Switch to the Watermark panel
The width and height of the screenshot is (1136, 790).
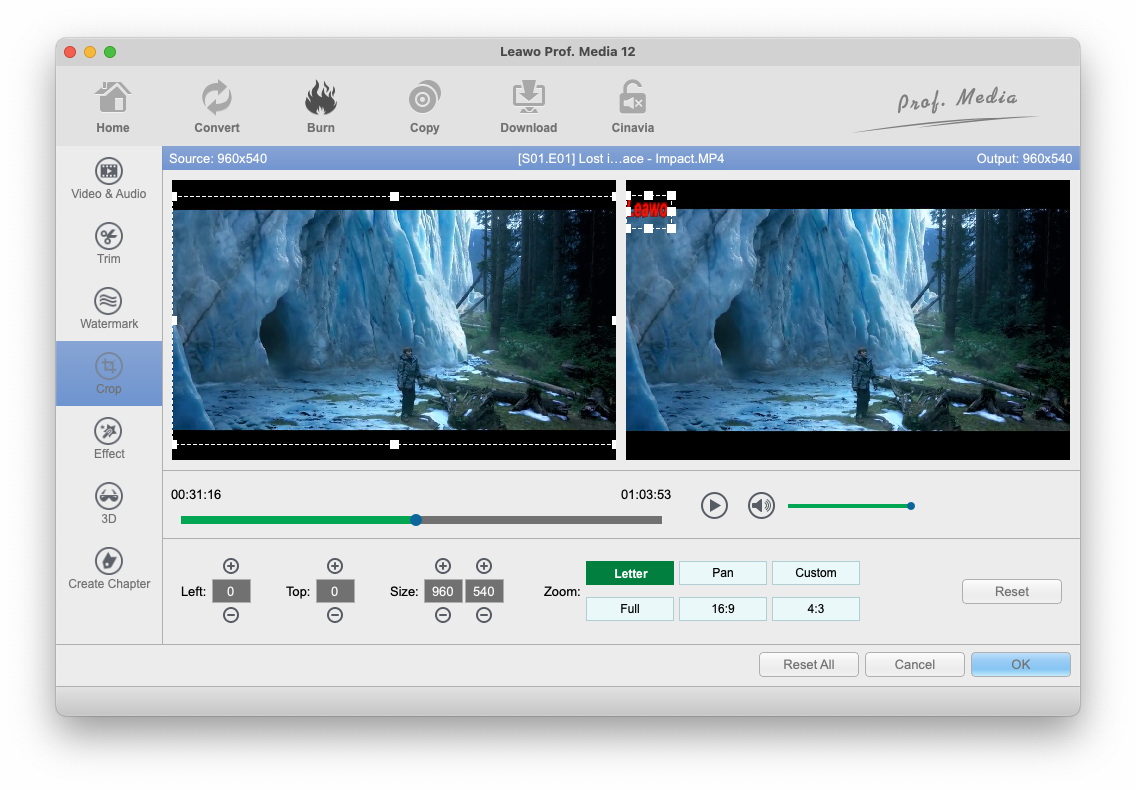109,309
